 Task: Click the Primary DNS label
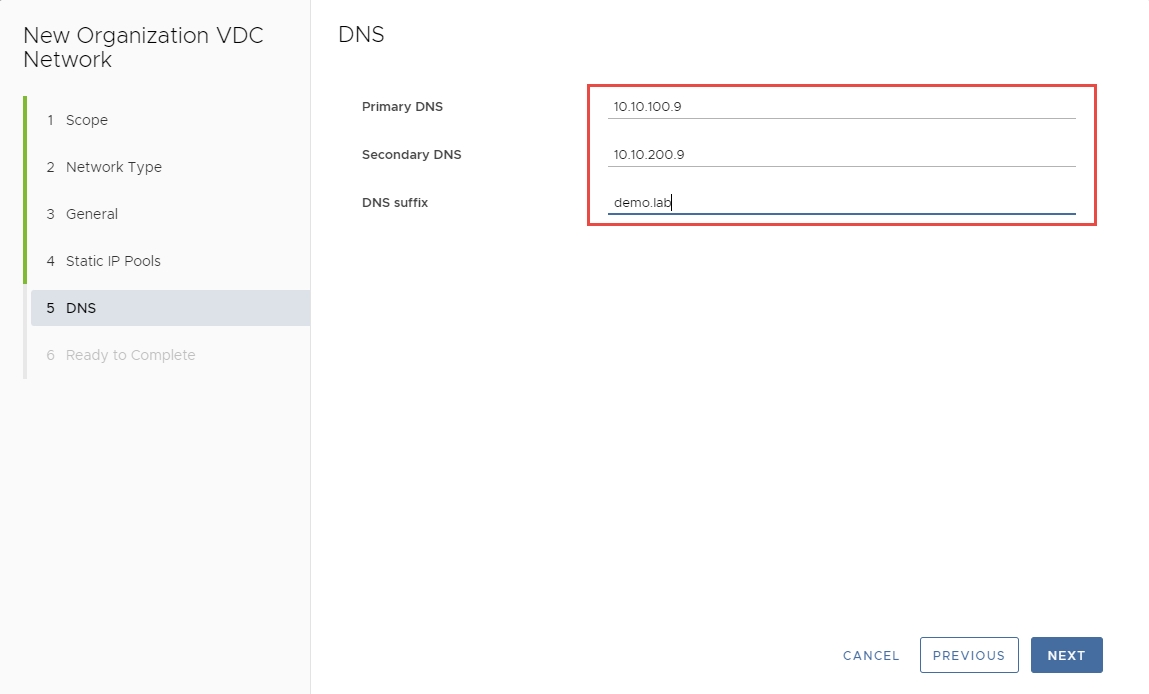[x=402, y=106]
